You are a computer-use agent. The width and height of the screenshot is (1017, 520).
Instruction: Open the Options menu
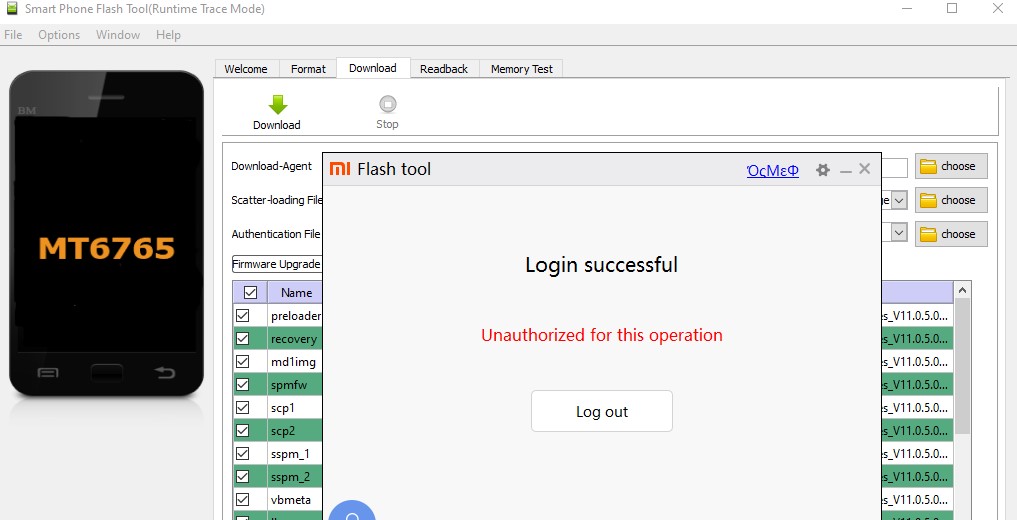click(x=59, y=35)
